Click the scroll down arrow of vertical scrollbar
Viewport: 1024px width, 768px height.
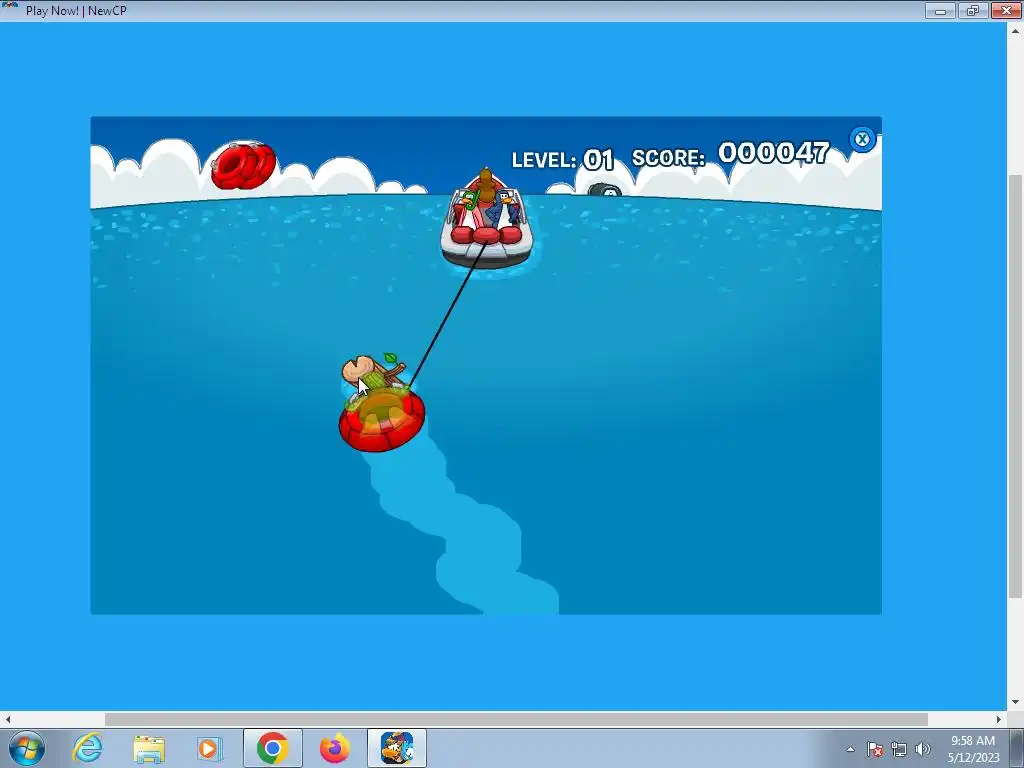tap(1015, 703)
